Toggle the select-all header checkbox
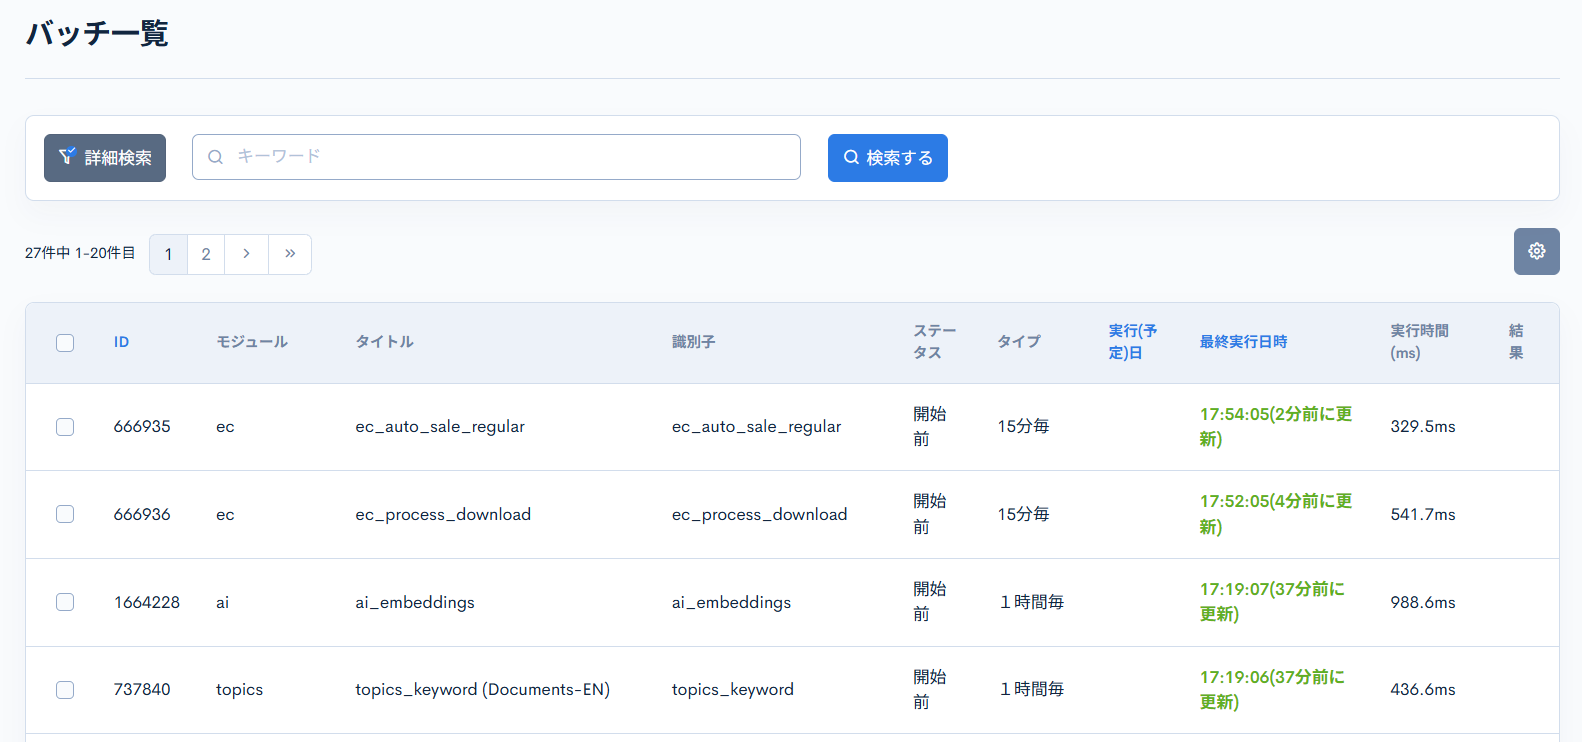 (x=65, y=343)
